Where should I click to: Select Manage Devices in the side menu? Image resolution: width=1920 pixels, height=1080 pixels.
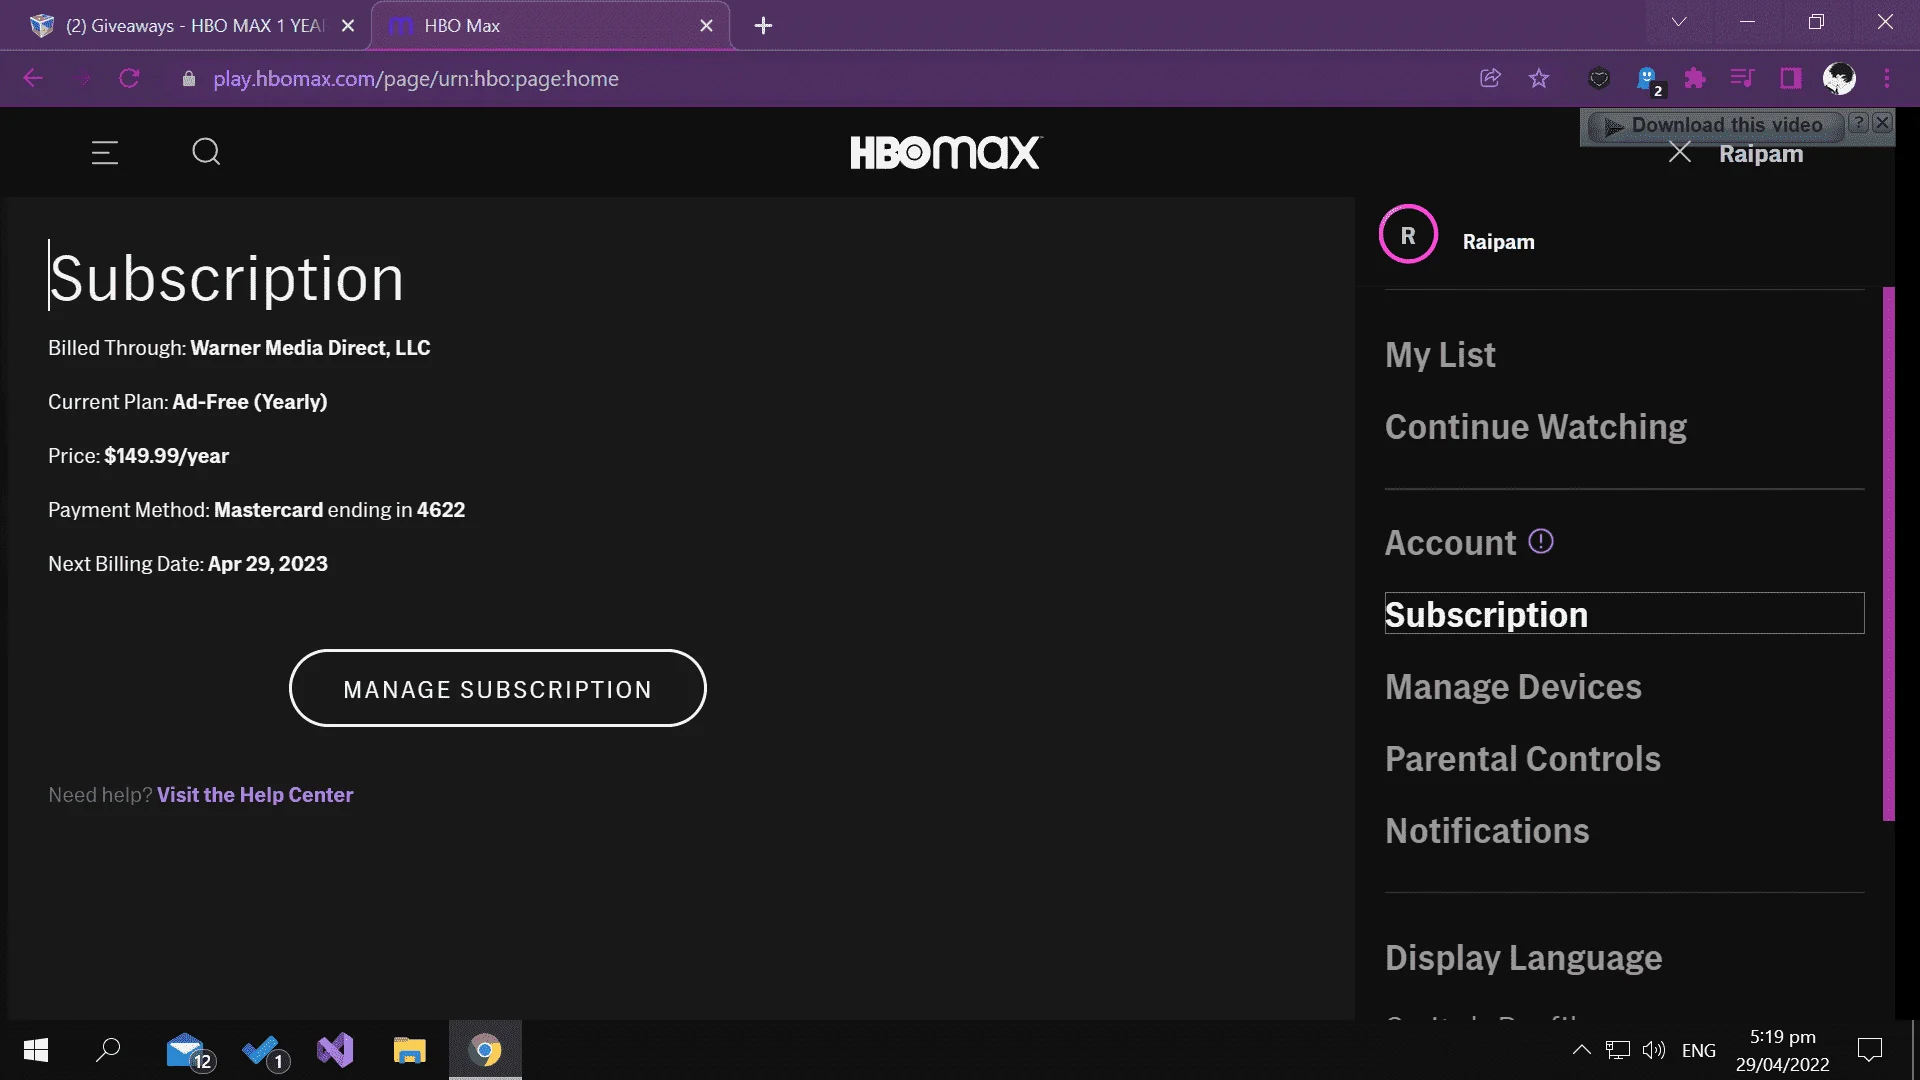[x=1513, y=687]
